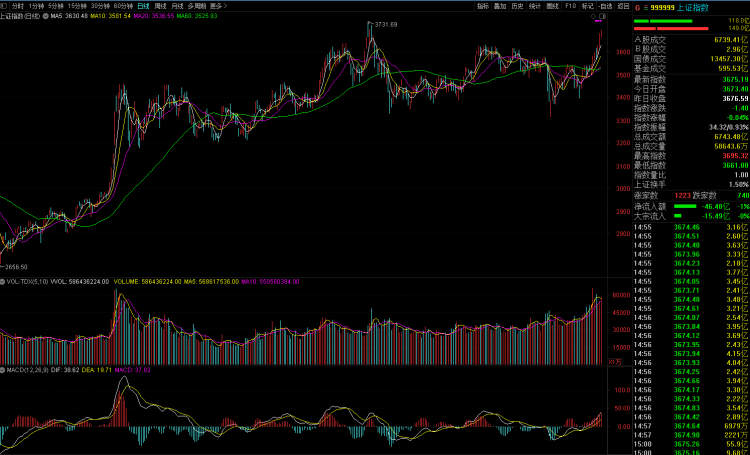This screenshot has height=455, width=750.
Task: Select the 1分钟 period tab
Action: 35,6
